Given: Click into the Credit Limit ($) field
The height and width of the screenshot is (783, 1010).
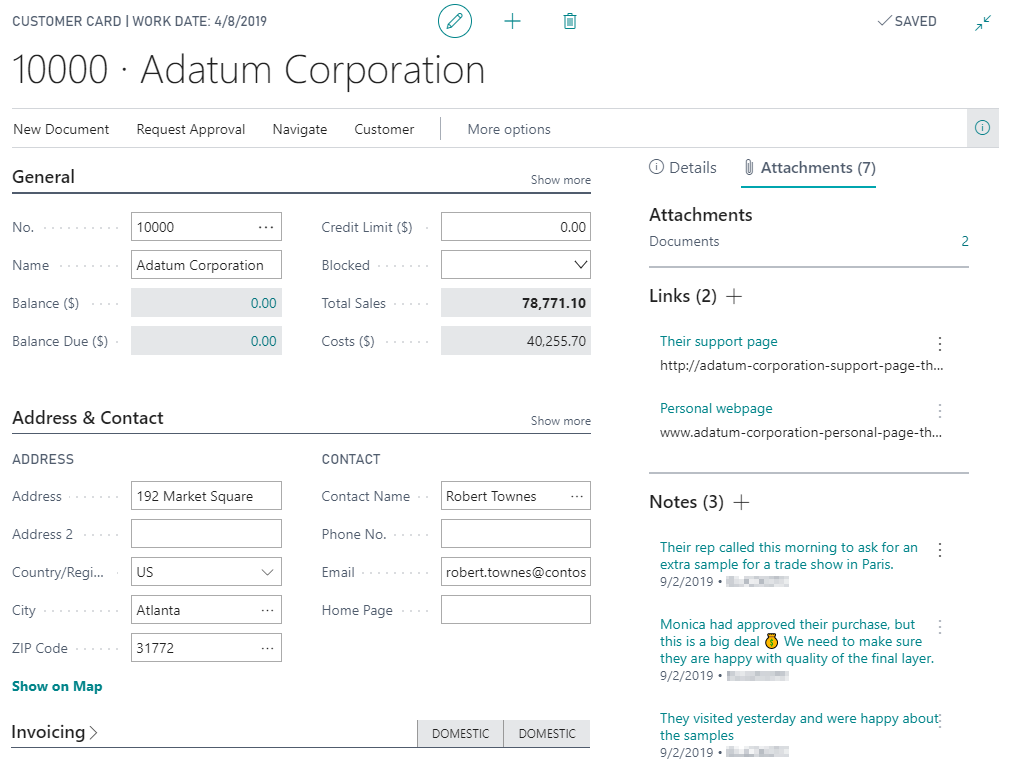Looking at the screenshot, I should tap(515, 227).
